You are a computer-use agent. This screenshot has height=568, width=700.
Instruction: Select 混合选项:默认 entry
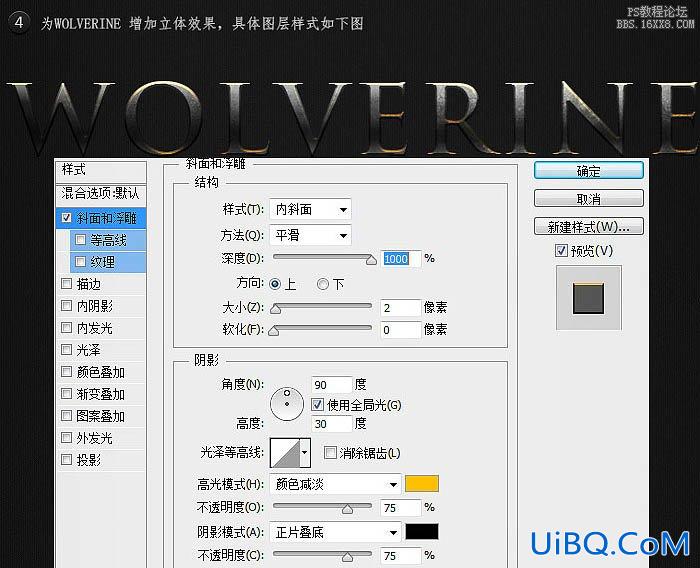point(101,193)
